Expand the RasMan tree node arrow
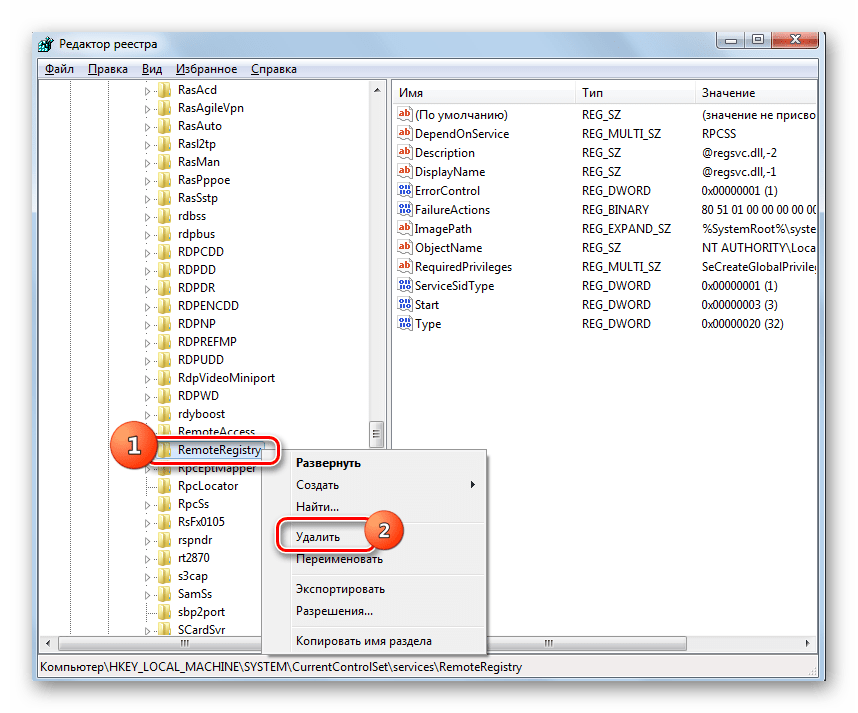Image resolution: width=858 pixels, height=713 pixels. tap(148, 162)
